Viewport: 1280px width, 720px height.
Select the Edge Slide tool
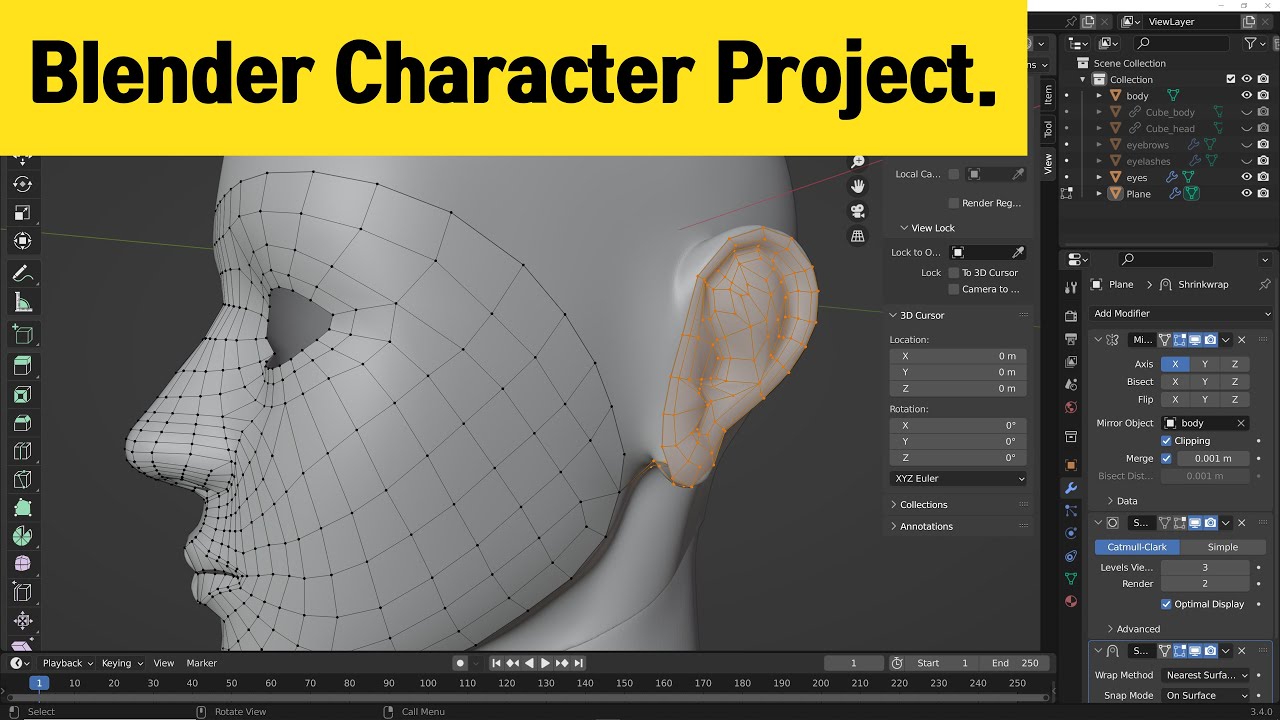pyautogui.click(x=22, y=592)
